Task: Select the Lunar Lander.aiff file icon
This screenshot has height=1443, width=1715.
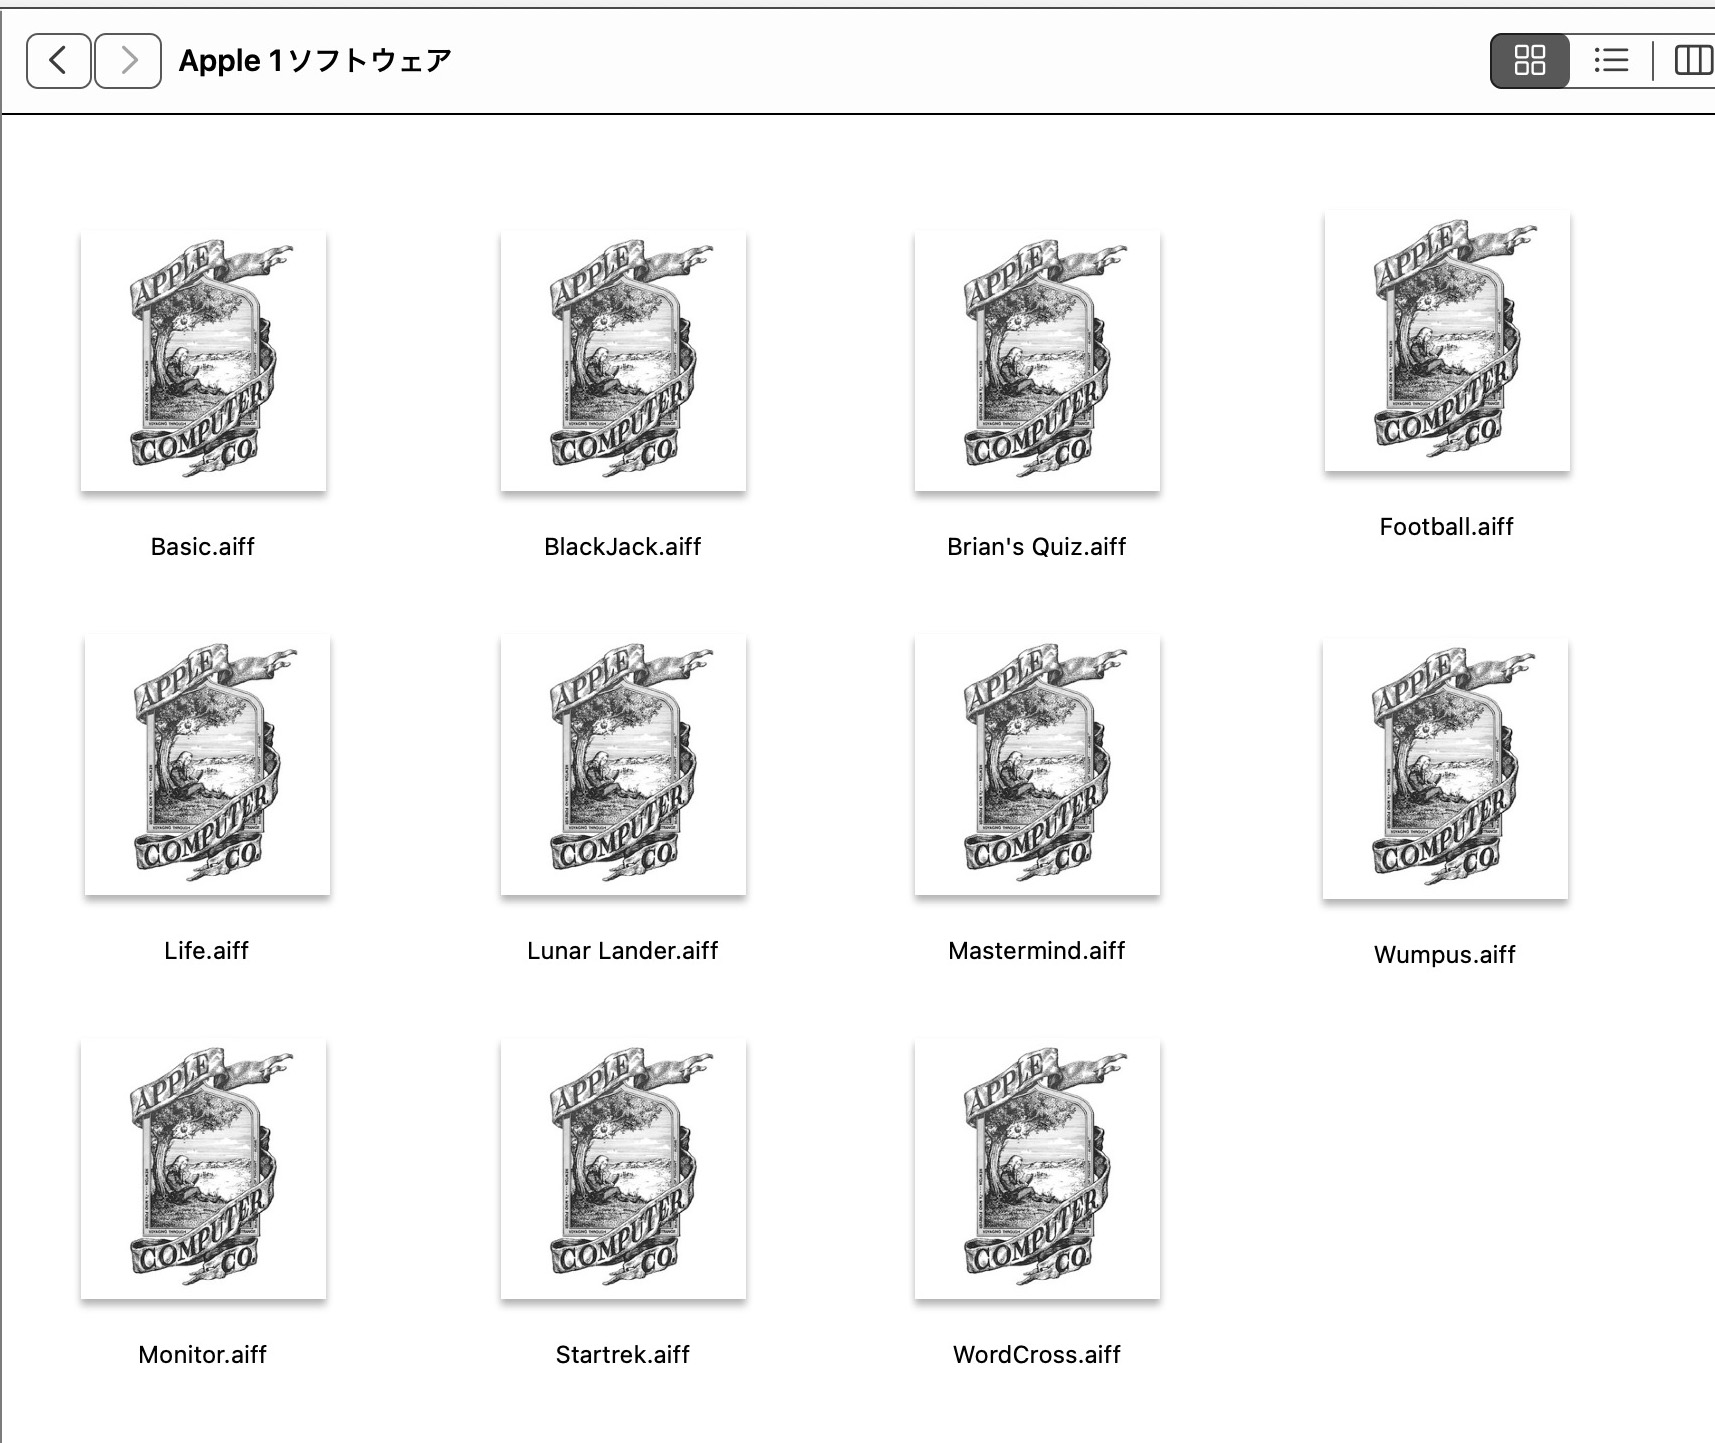Action: click(623, 764)
